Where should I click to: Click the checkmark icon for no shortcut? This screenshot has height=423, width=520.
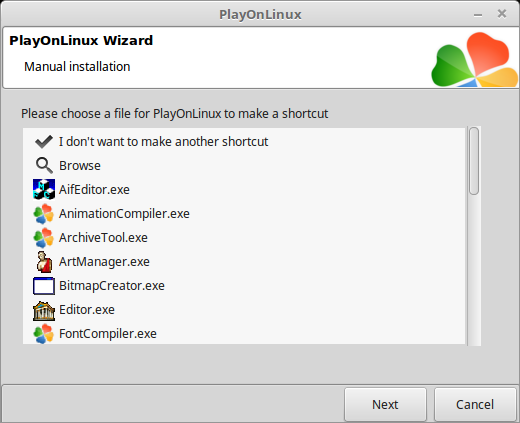44,142
